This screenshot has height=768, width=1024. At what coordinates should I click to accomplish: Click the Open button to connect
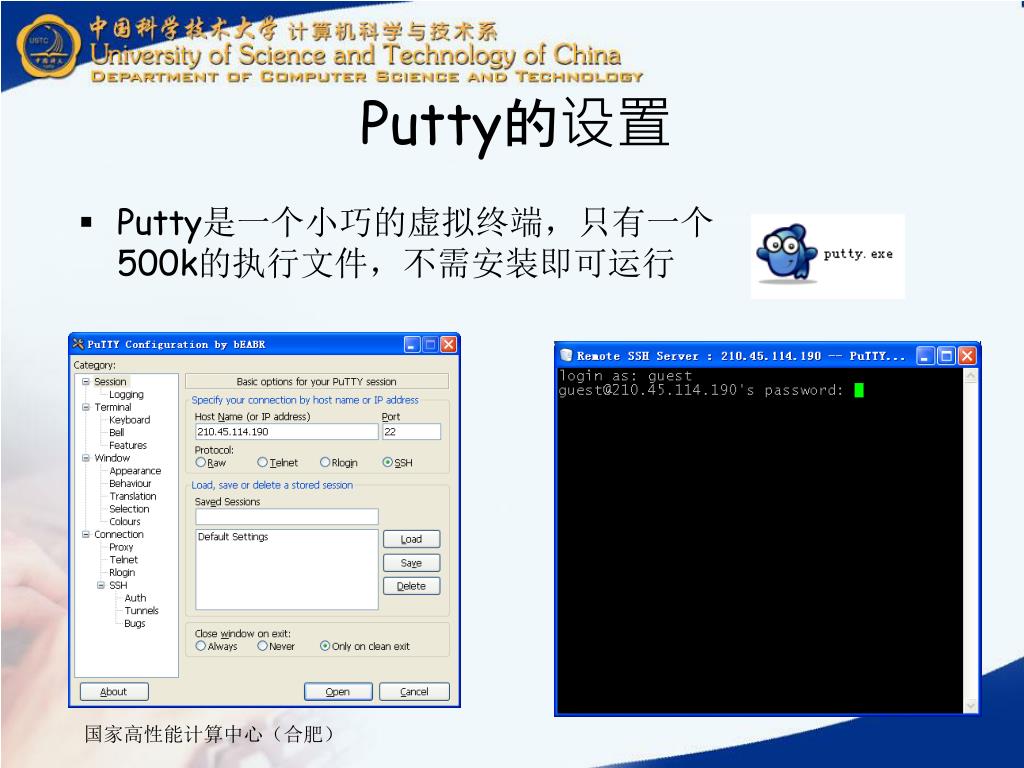[x=338, y=692]
